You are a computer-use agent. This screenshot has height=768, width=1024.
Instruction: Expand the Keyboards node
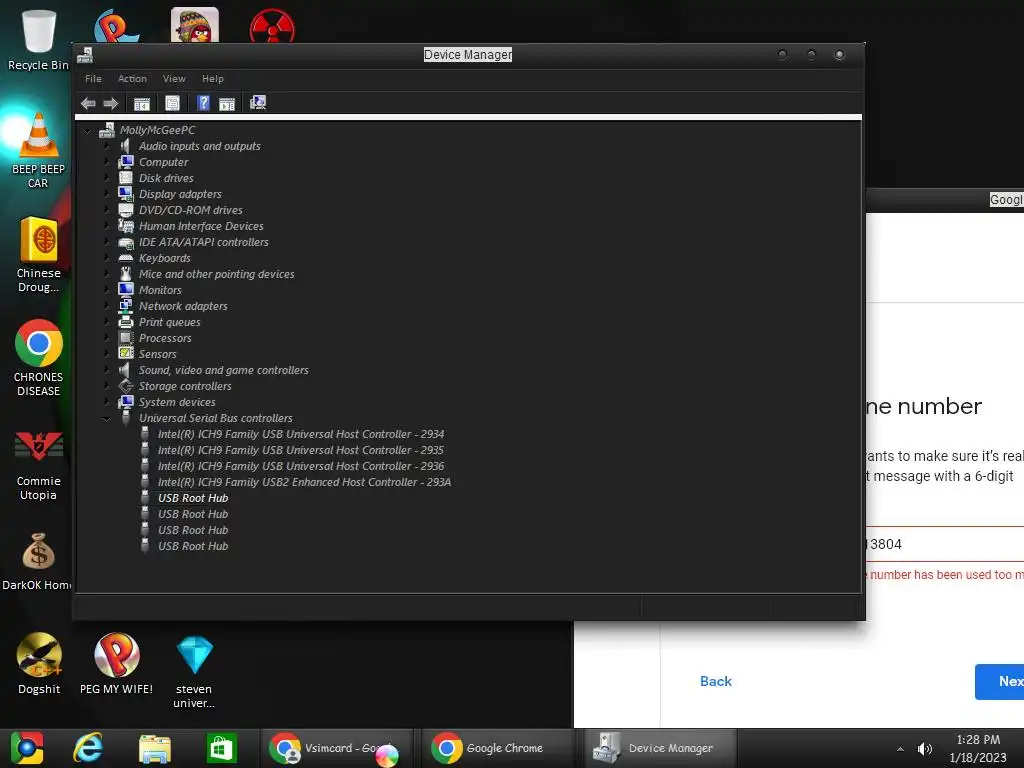click(x=107, y=258)
